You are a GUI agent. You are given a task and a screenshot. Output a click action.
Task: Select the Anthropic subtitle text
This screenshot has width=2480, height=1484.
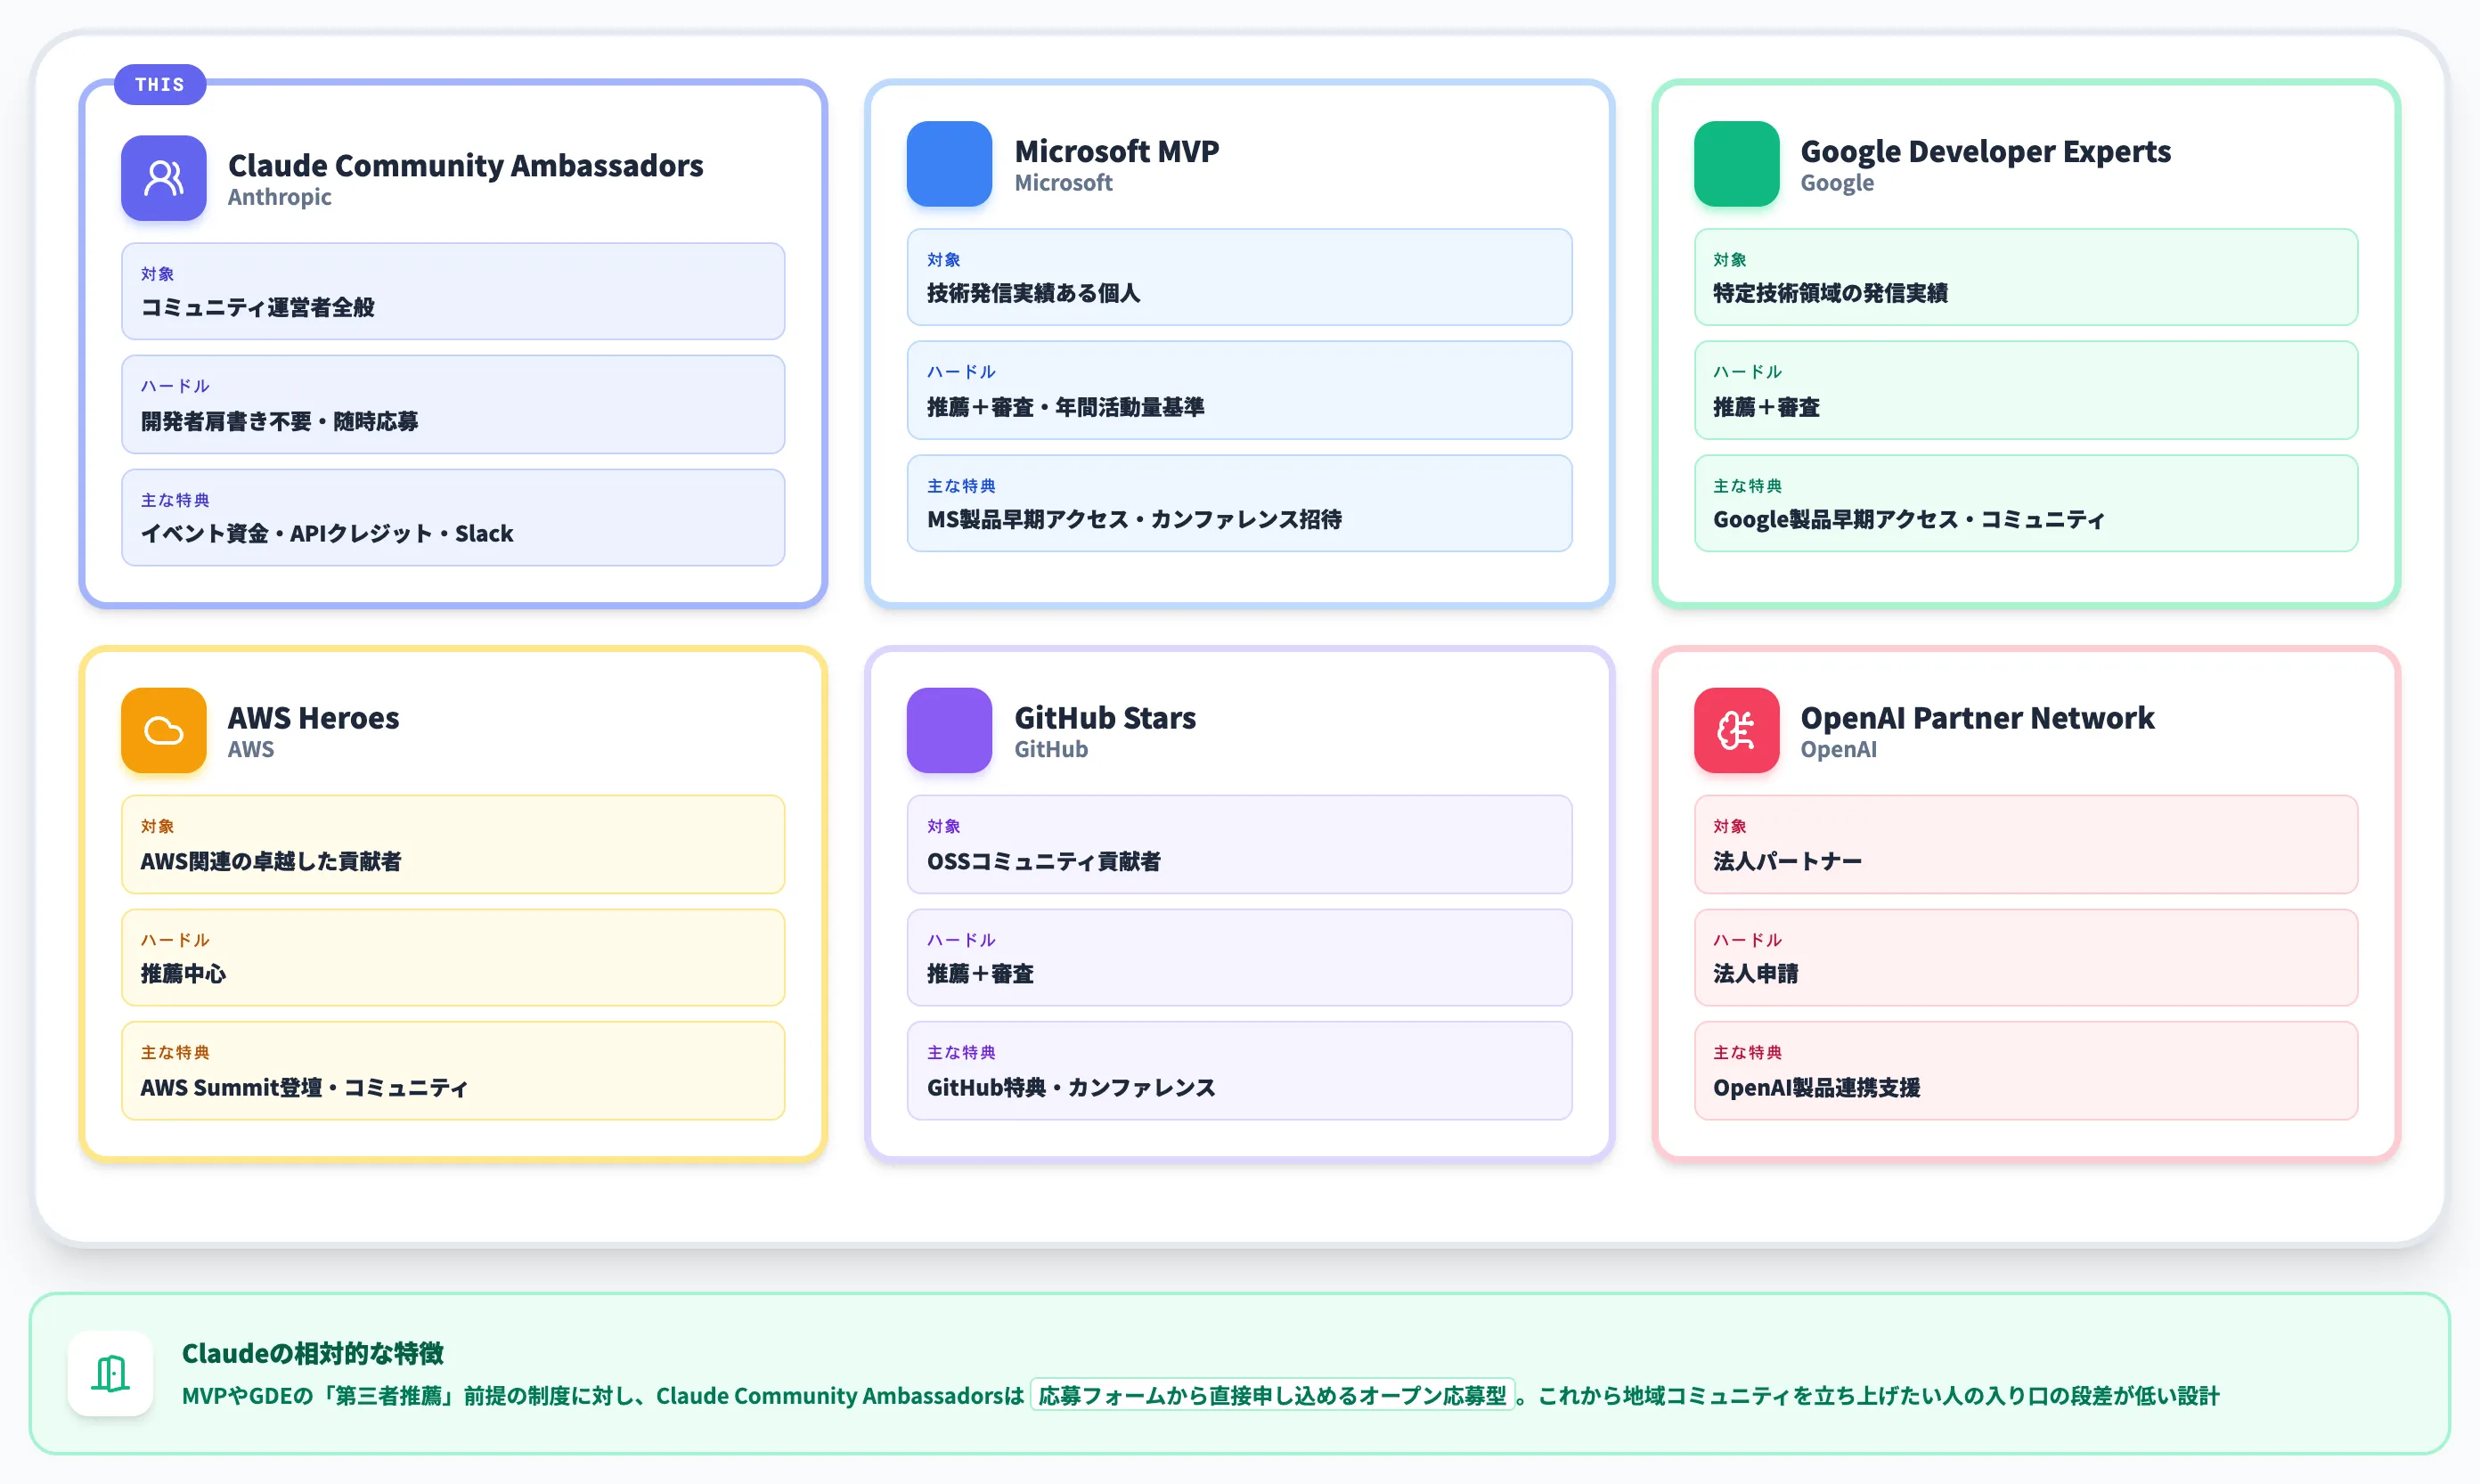click(279, 197)
